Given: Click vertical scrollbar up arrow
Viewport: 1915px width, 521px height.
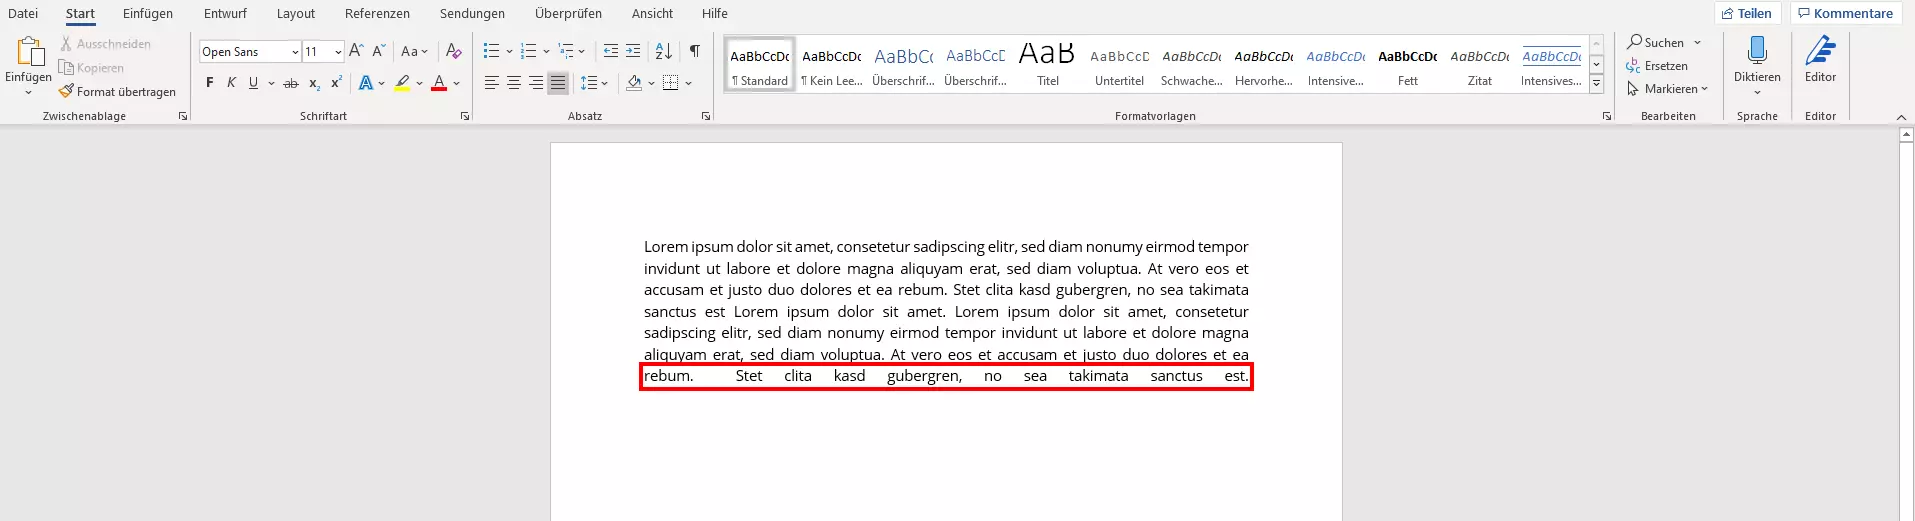Looking at the screenshot, I should tap(1906, 134).
